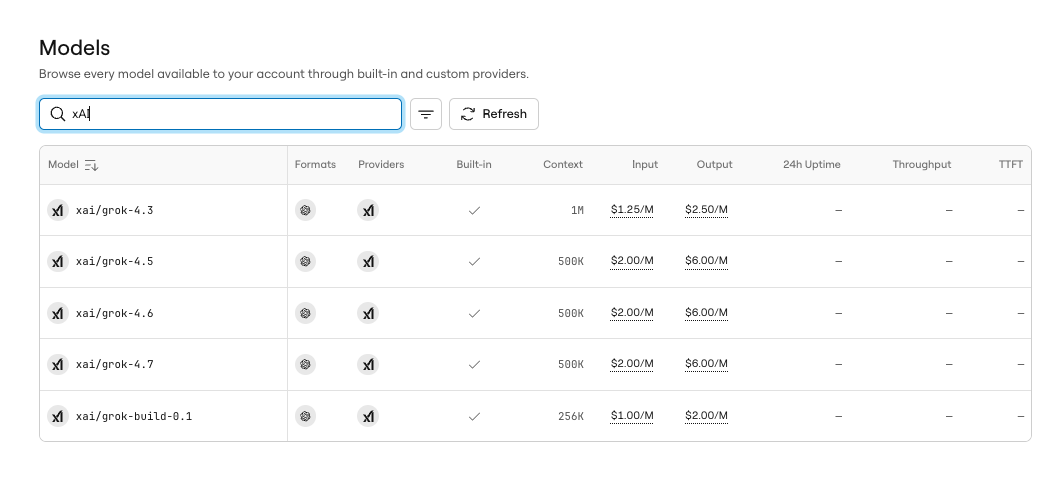Click $2.00/M input price for grok-4.5
Screen dimensions: 1057x478
pos(632,261)
